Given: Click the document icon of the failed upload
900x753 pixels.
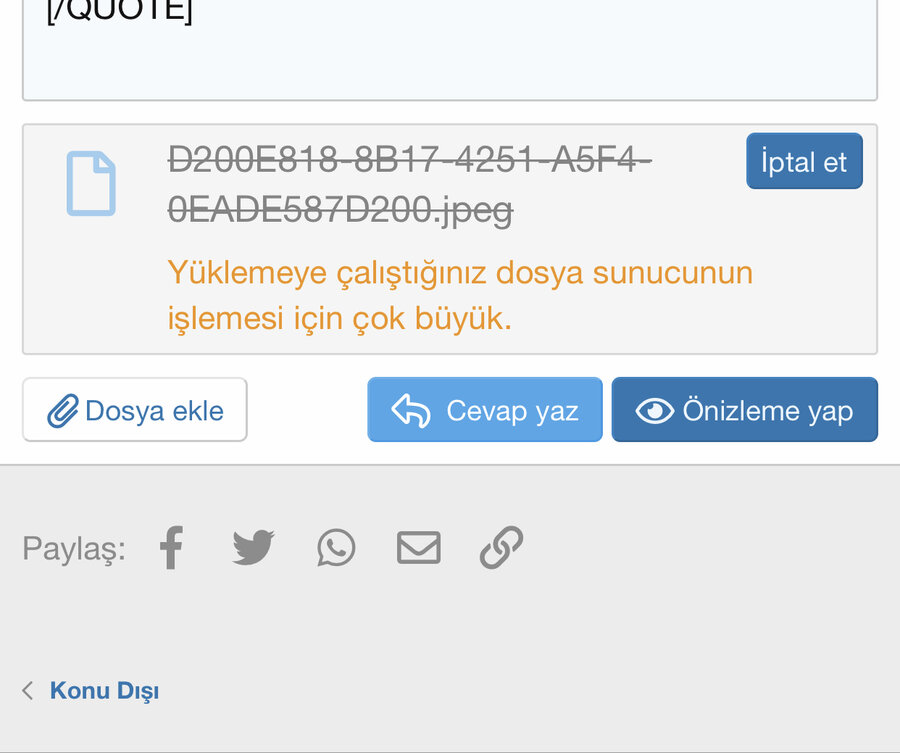Looking at the screenshot, I should (91, 184).
